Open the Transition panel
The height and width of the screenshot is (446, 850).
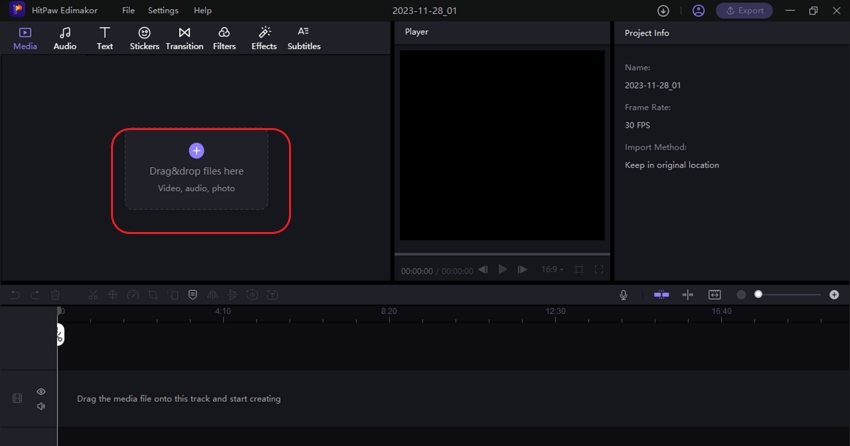coord(184,38)
